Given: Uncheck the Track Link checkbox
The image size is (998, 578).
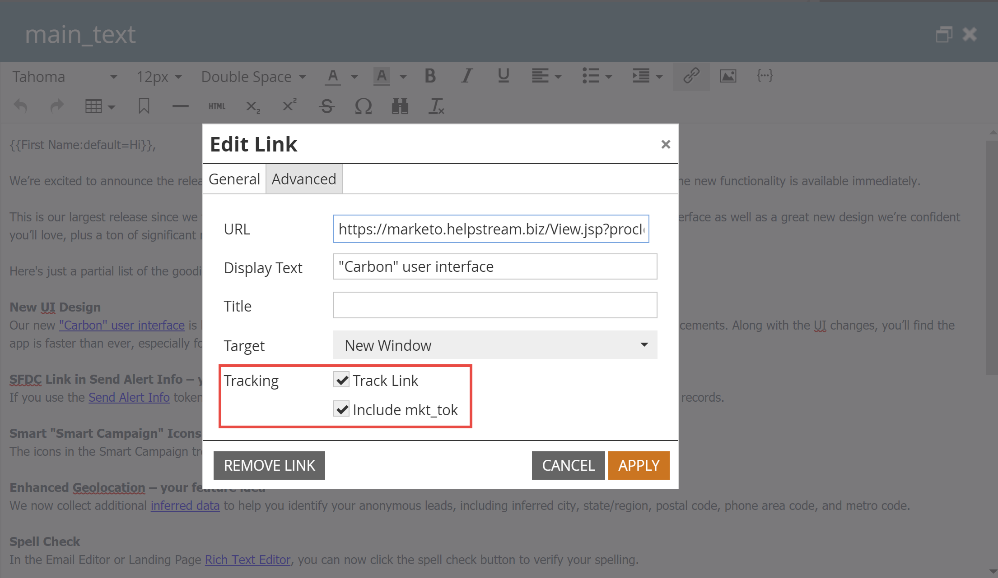Looking at the screenshot, I should tap(342, 381).
